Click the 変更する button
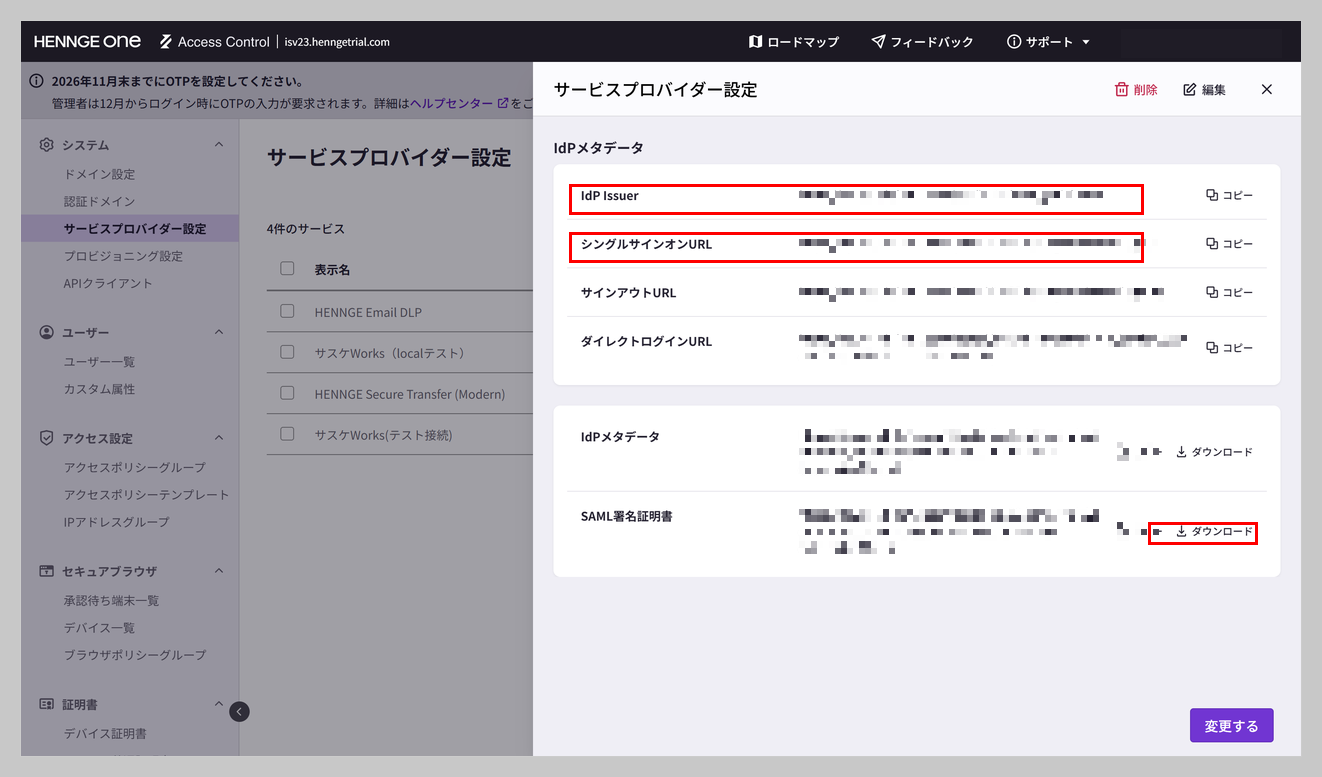This screenshot has width=1322, height=777. point(1231,726)
